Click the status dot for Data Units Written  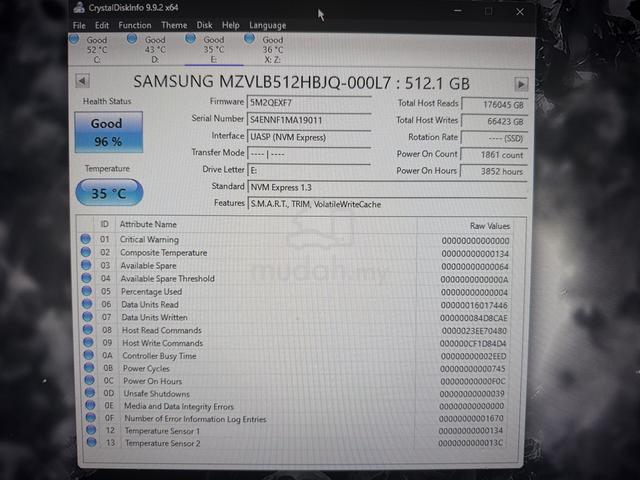tap(88, 317)
